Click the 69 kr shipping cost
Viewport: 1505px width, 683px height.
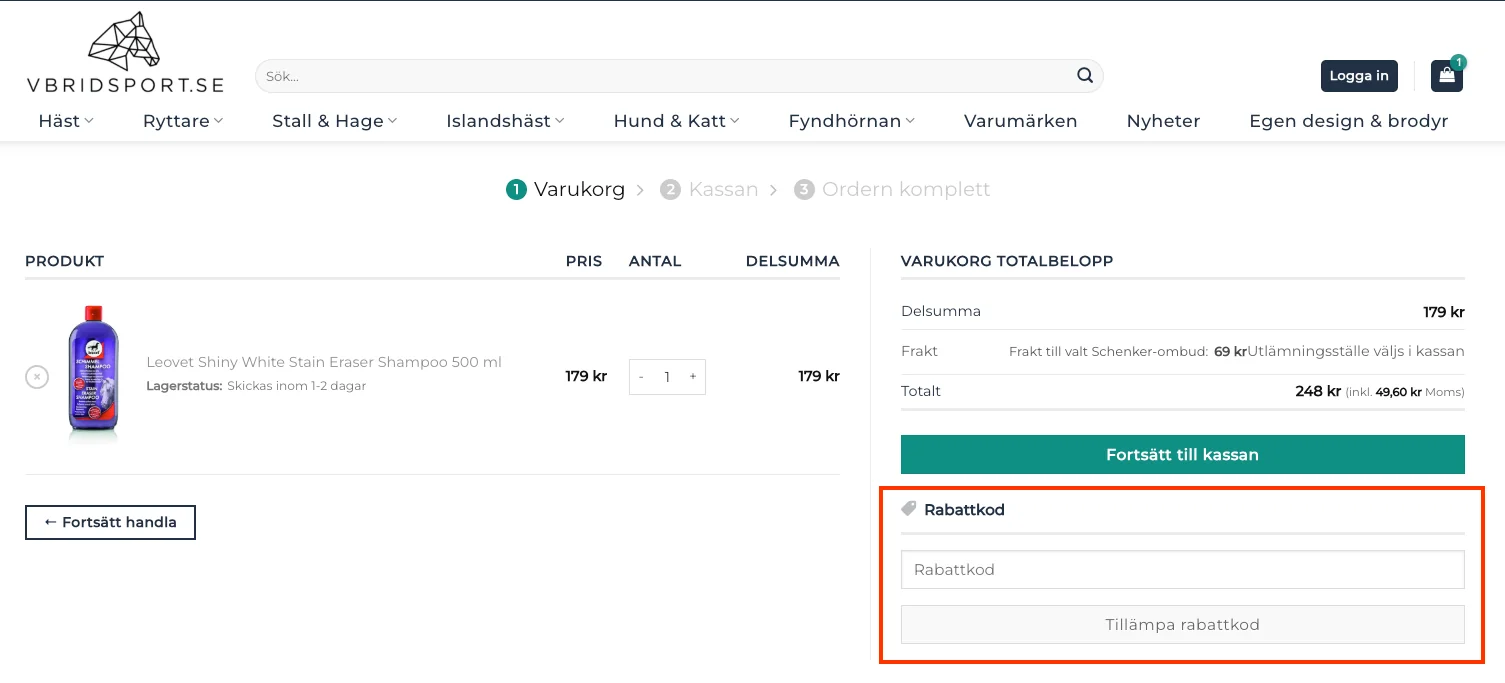(x=1230, y=352)
